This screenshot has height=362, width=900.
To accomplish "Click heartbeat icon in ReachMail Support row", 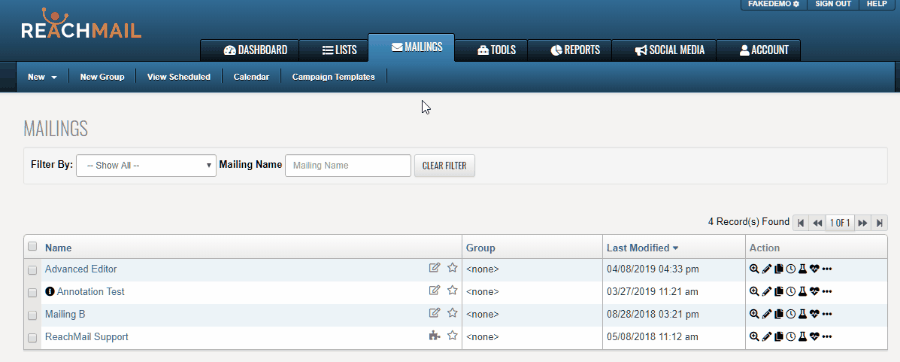I will 814,337.
